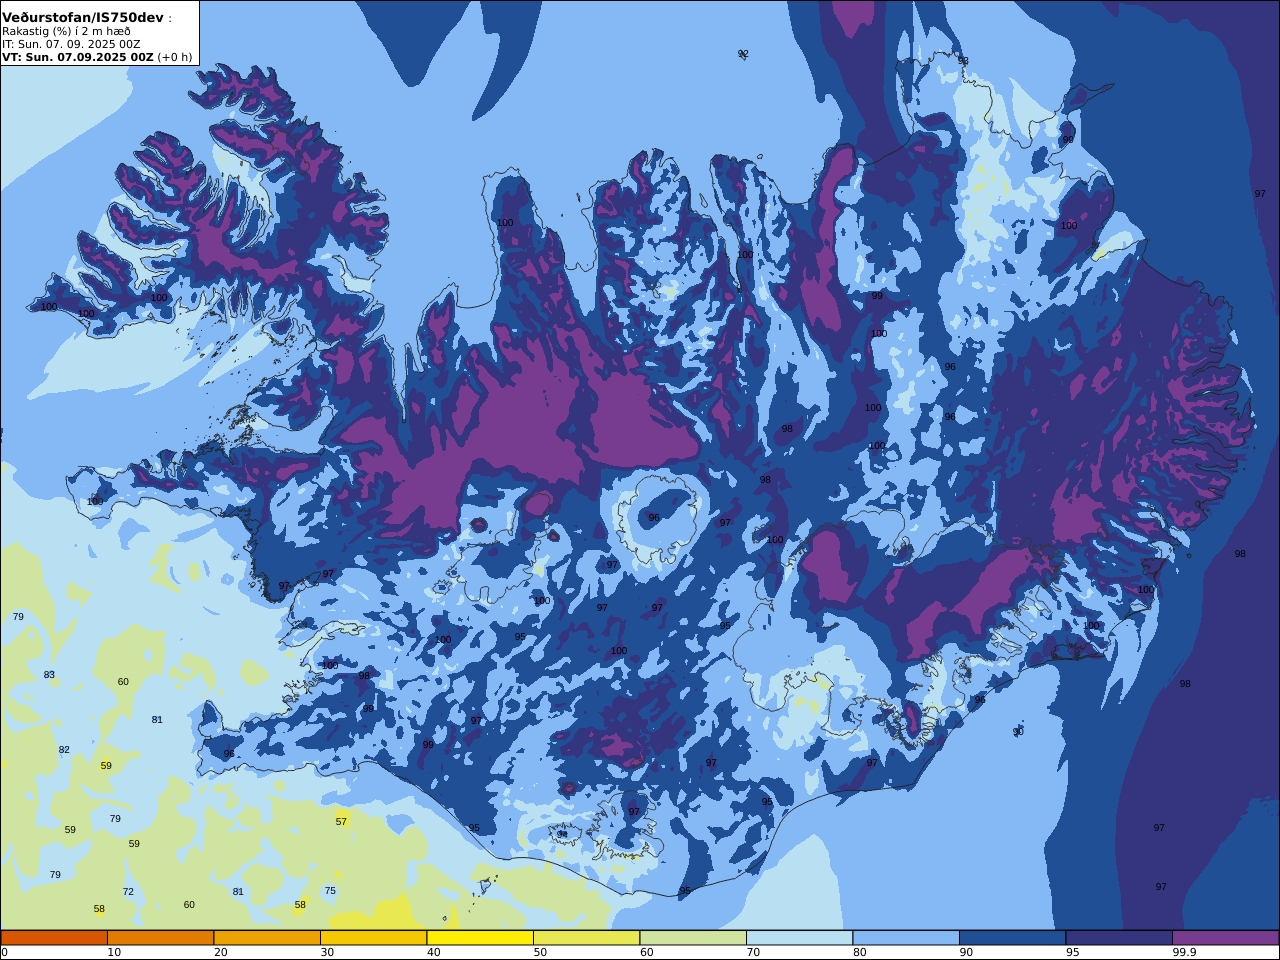Select the 20–30 amber legend swatch
1280x960 pixels.
267,938
